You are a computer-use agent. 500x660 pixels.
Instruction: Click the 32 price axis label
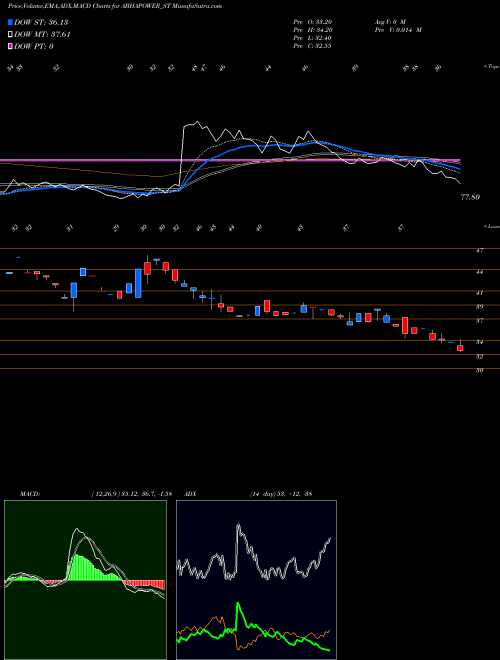479,357
